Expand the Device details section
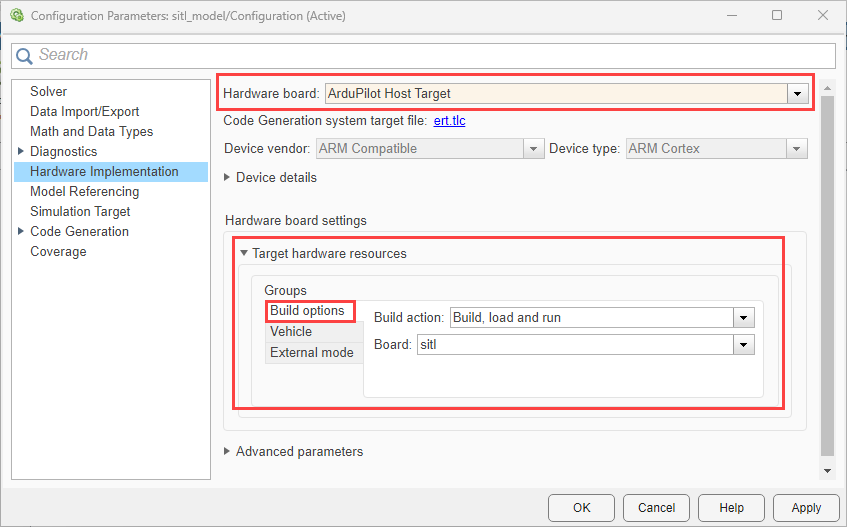847x527 pixels. tap(227, 177)
